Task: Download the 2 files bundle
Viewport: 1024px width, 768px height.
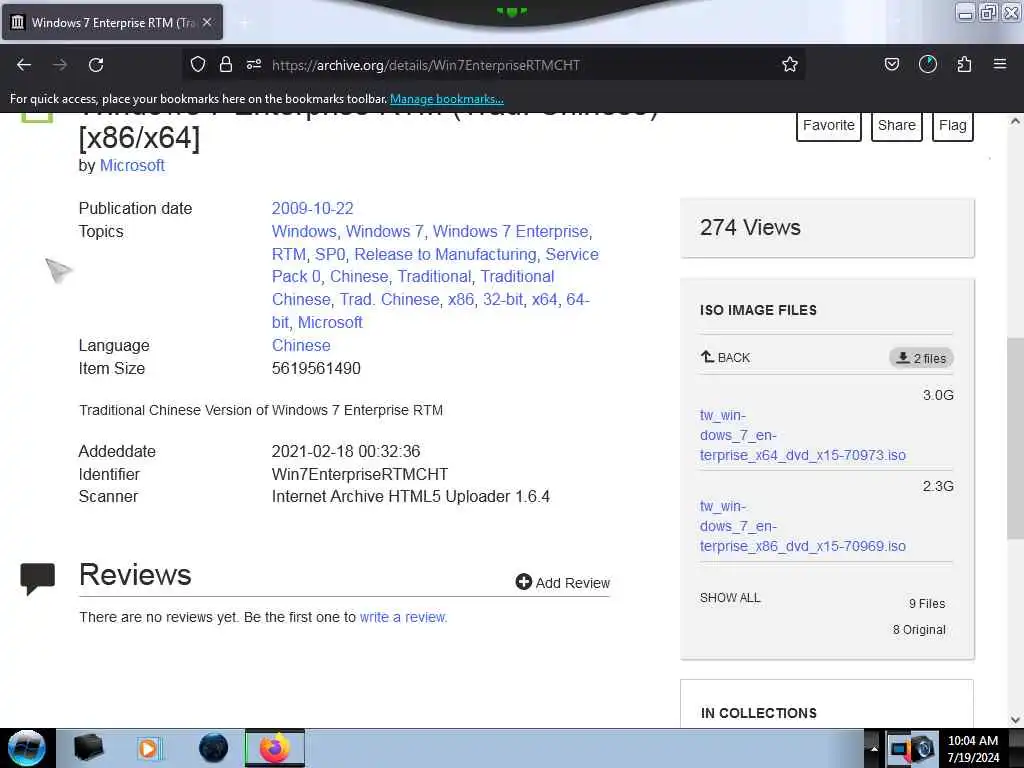Action: pyautogui.click(x=921, y=358)
